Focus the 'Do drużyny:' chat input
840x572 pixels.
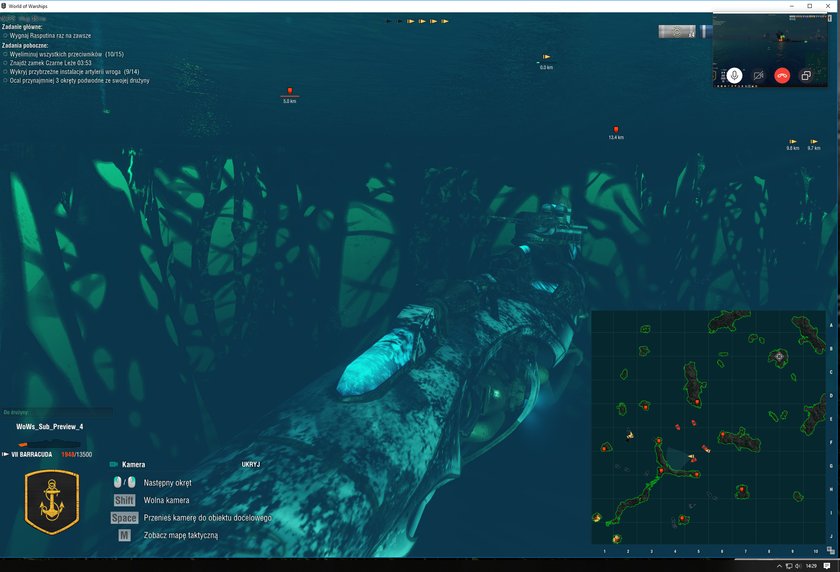click(57, 412)
